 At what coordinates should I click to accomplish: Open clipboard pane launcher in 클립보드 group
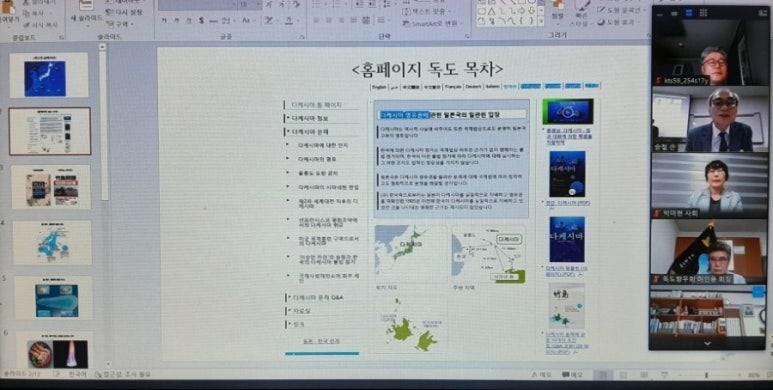[x=62, y=37]
